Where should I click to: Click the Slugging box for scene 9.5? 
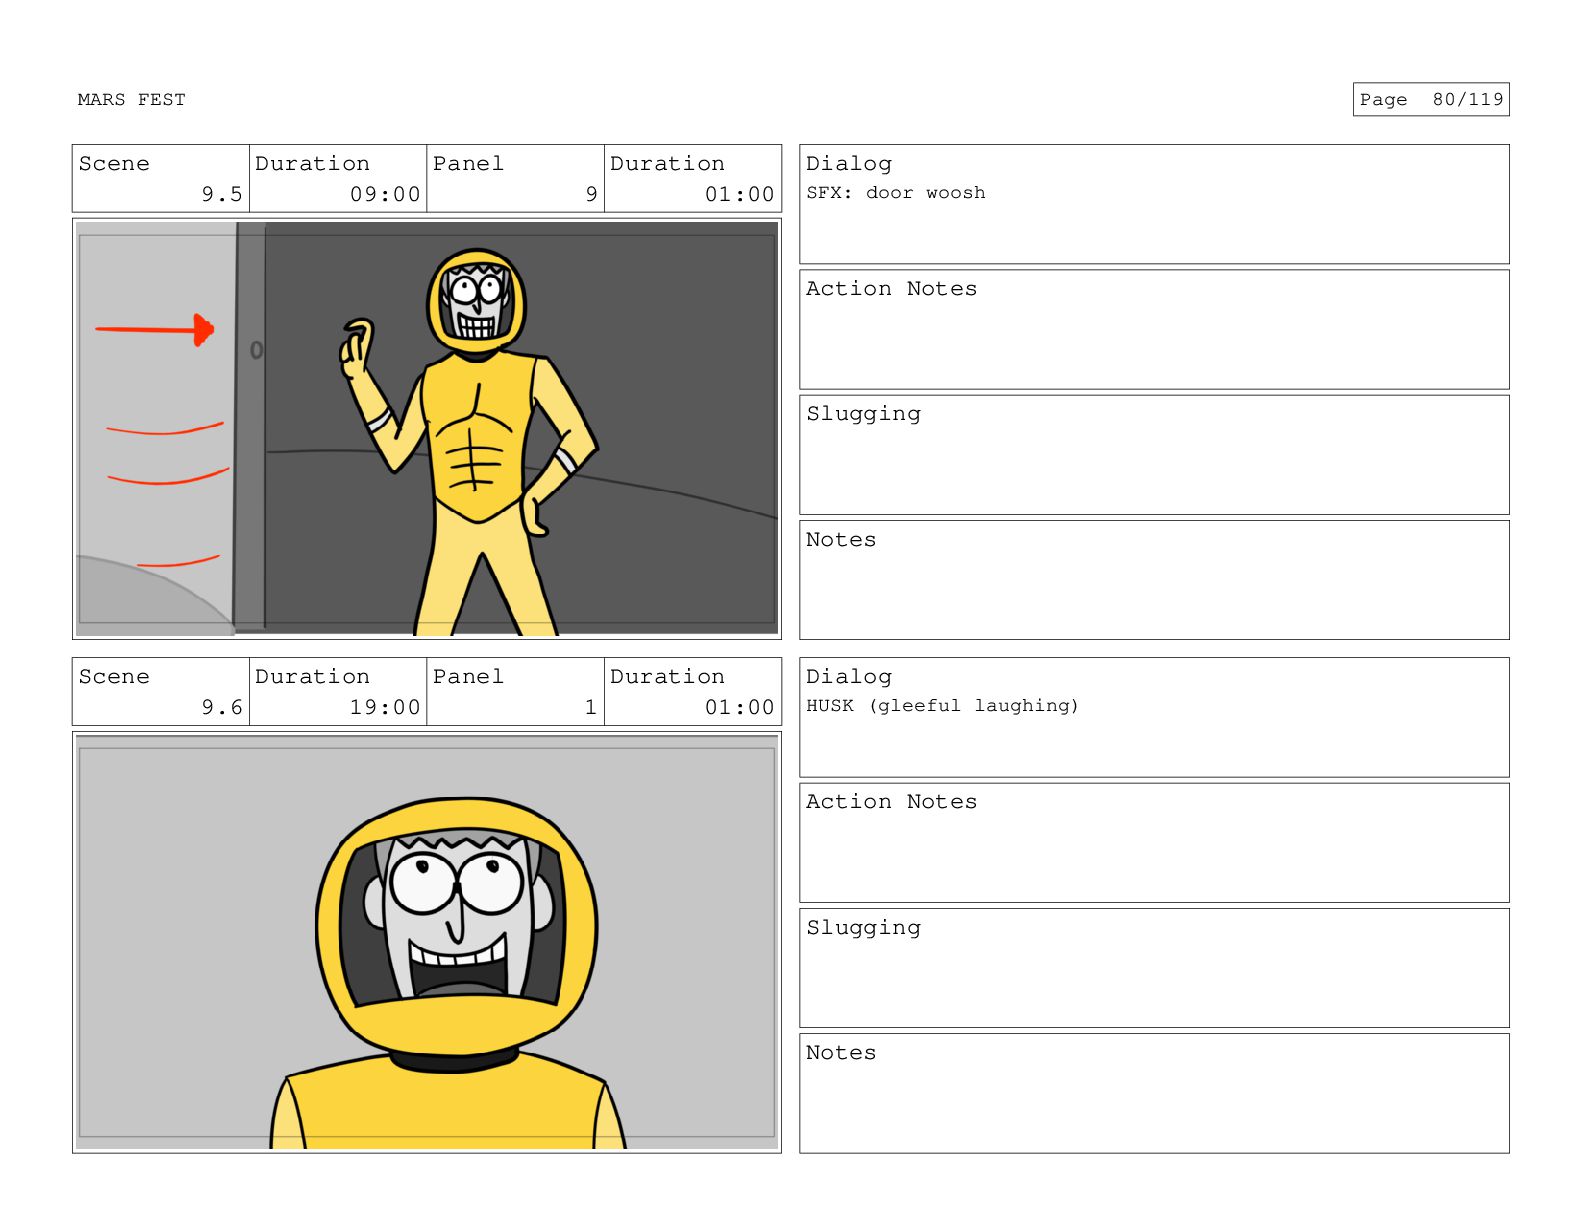click(1154, 455)
